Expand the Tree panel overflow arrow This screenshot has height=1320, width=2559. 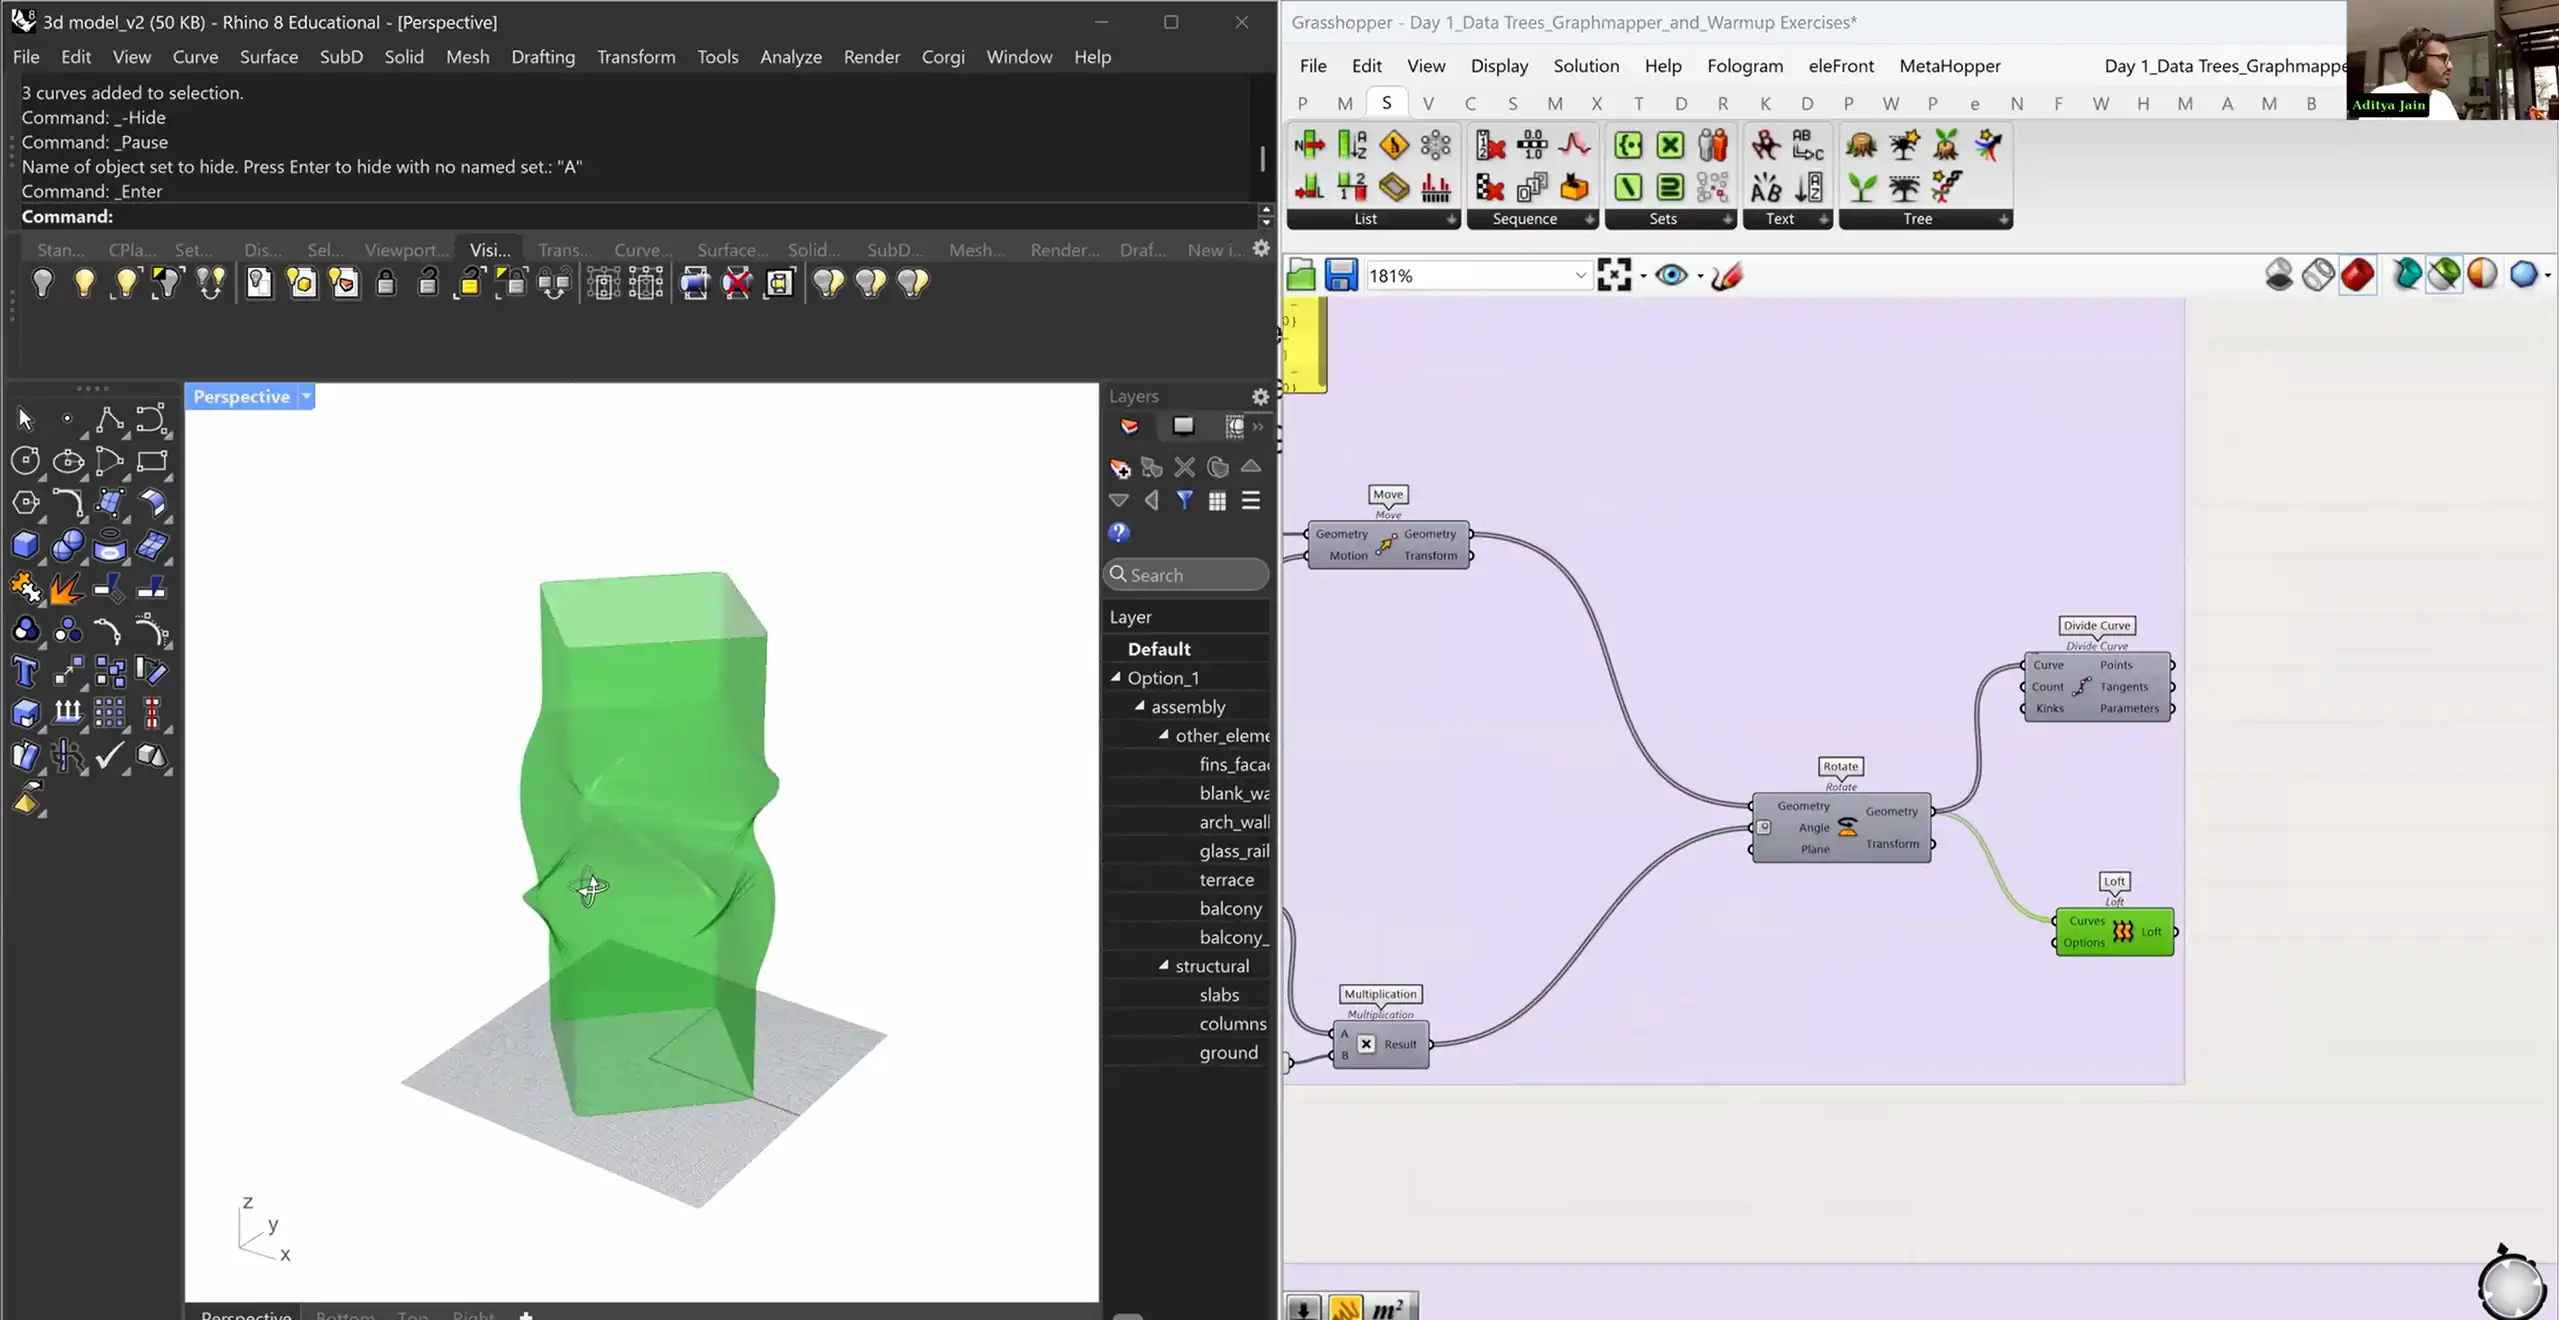[x=2004, y=219]
